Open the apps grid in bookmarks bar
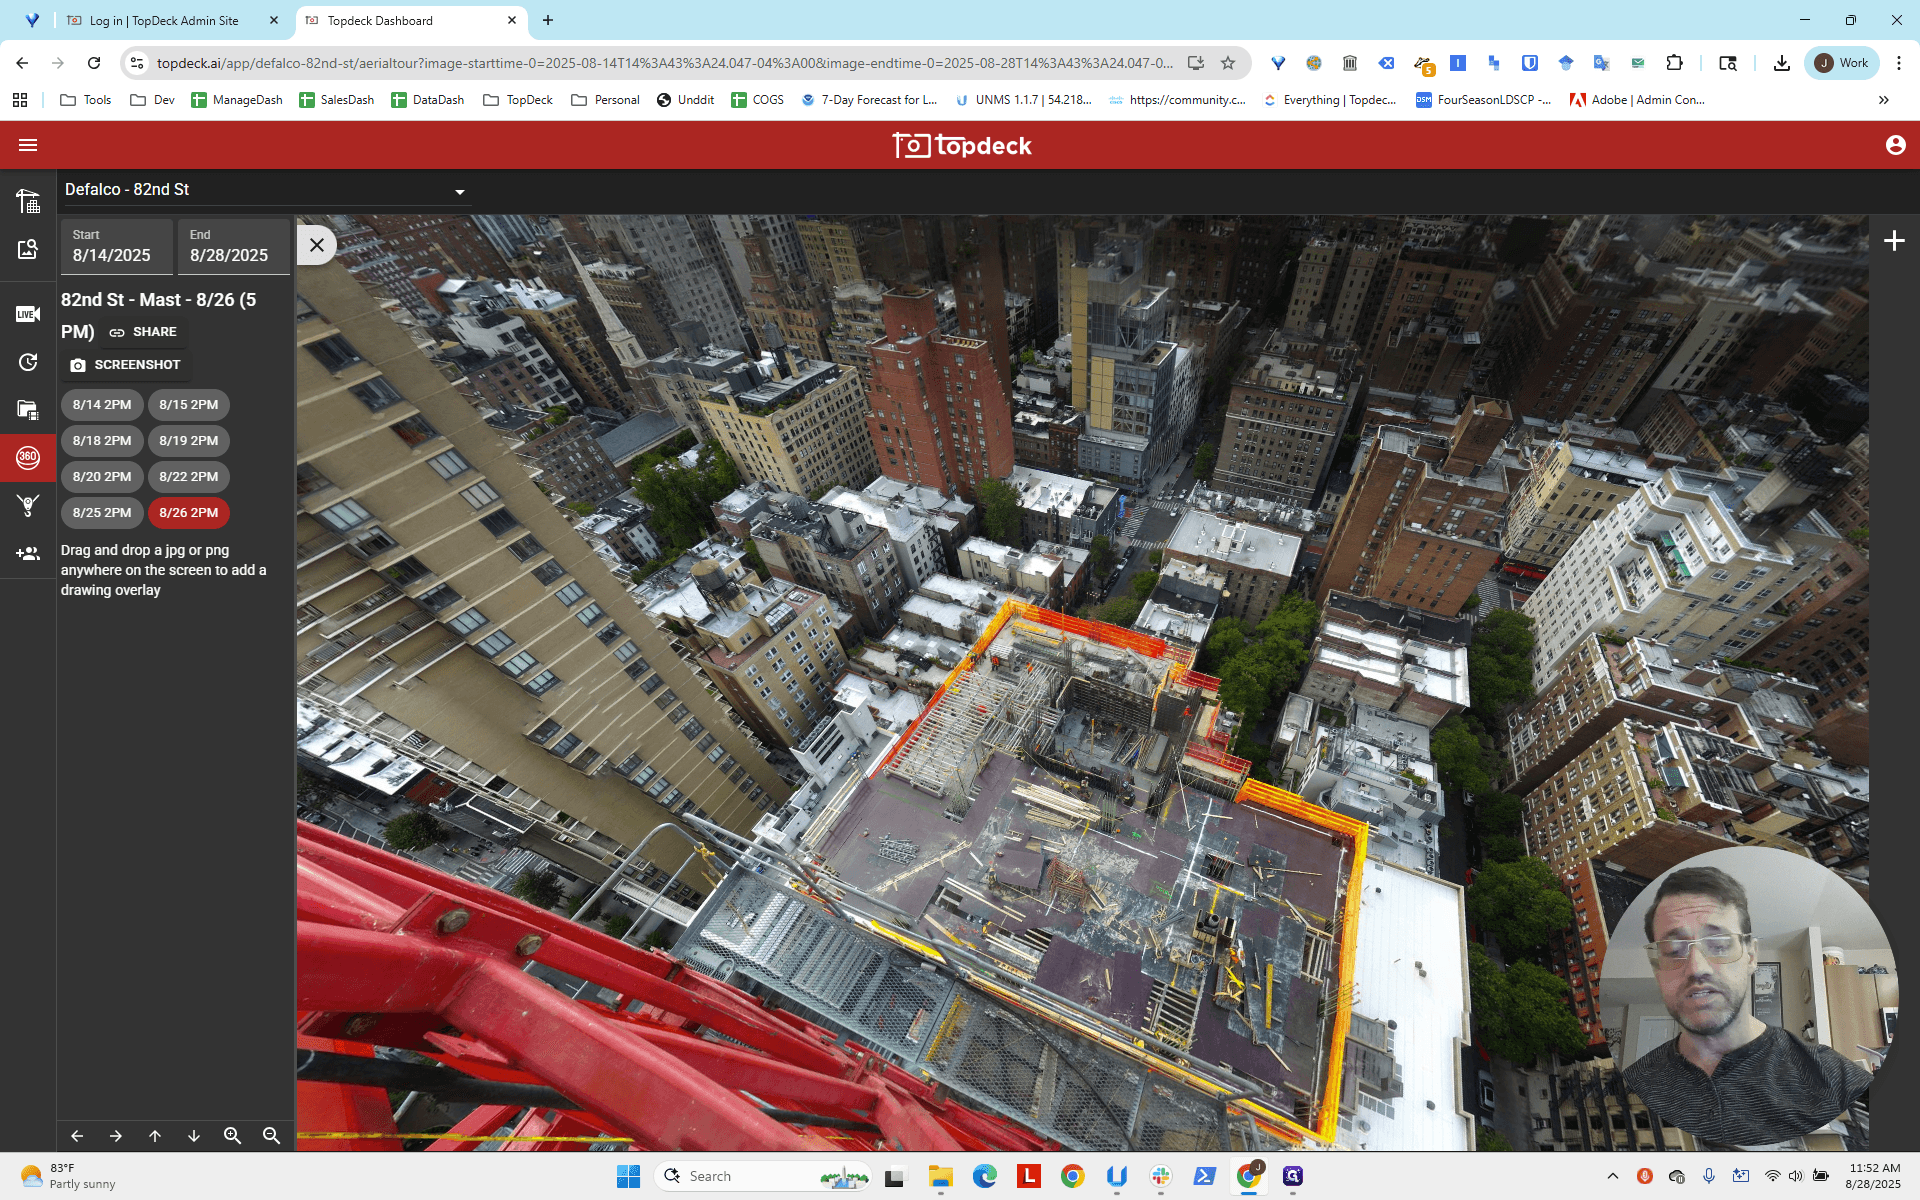The width and height of the screenshot is (1920, 1200). pos(20,100)
